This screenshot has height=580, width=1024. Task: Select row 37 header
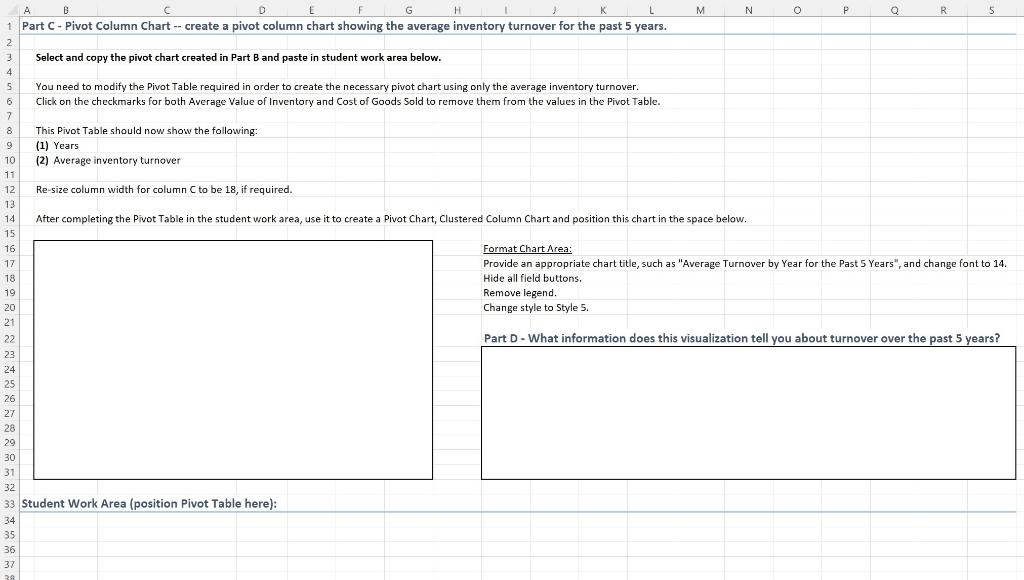(10, 564)
